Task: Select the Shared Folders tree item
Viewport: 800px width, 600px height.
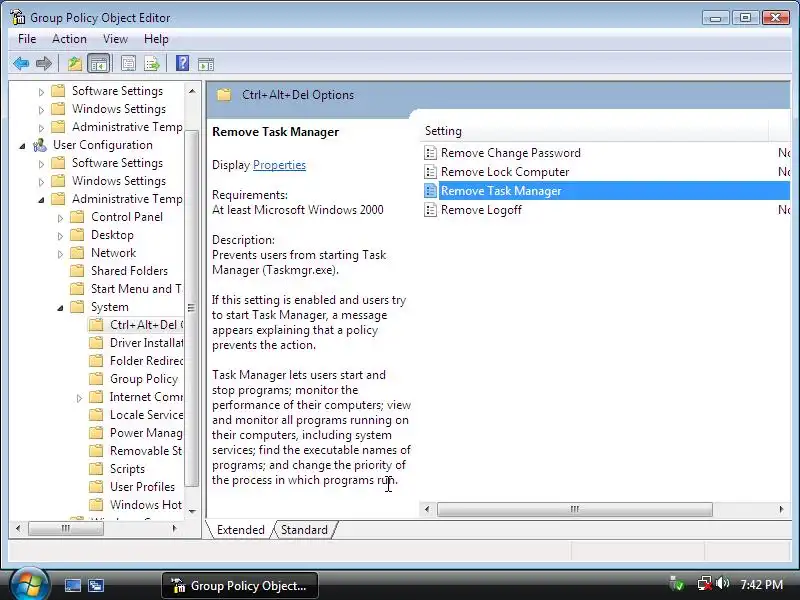Action: [129, 271]
